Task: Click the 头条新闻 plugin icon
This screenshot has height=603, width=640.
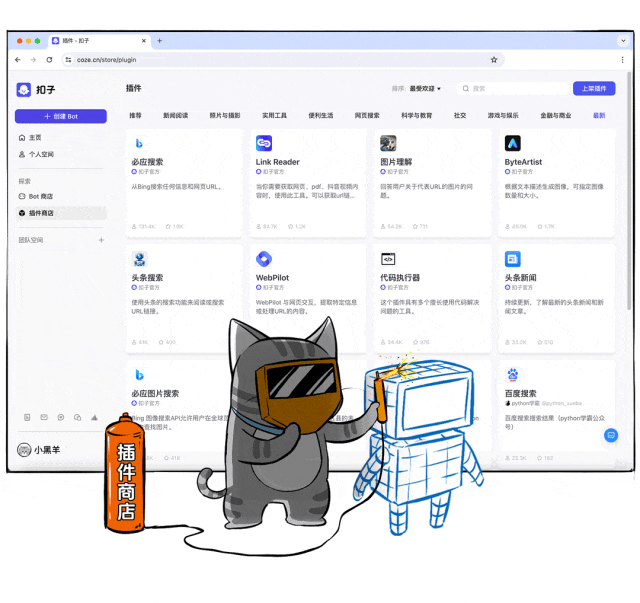Action: coord(513,259)
